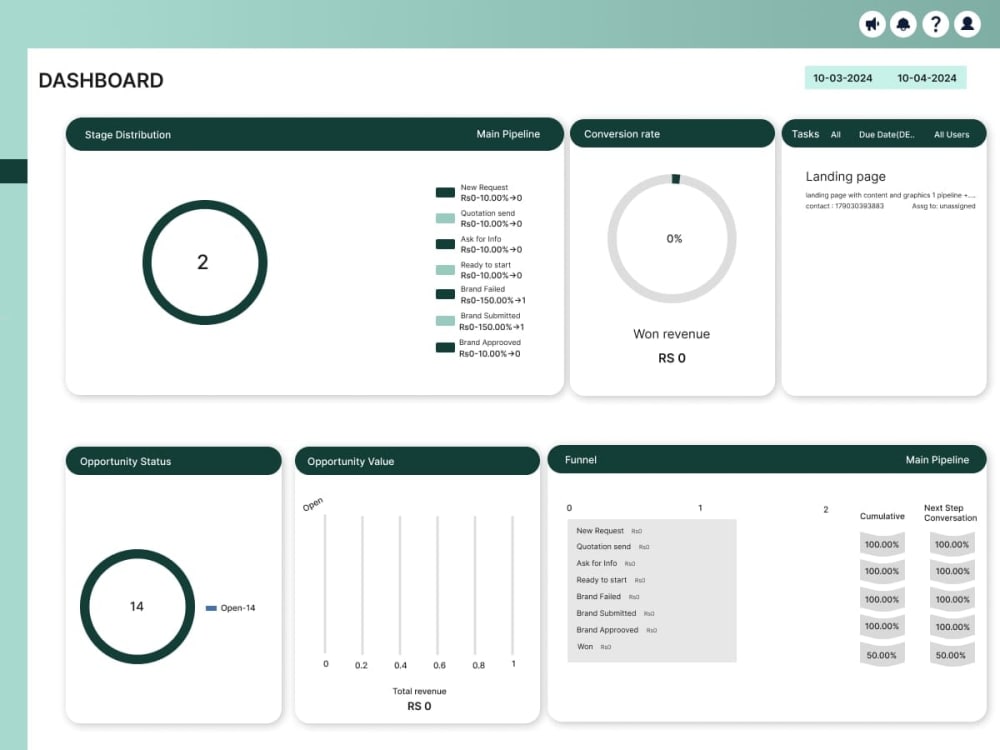Open Main Pipeline dropdown in Stage Distribution
The width and height of the screenshot is (1000, 750).
tap(508, 134)
